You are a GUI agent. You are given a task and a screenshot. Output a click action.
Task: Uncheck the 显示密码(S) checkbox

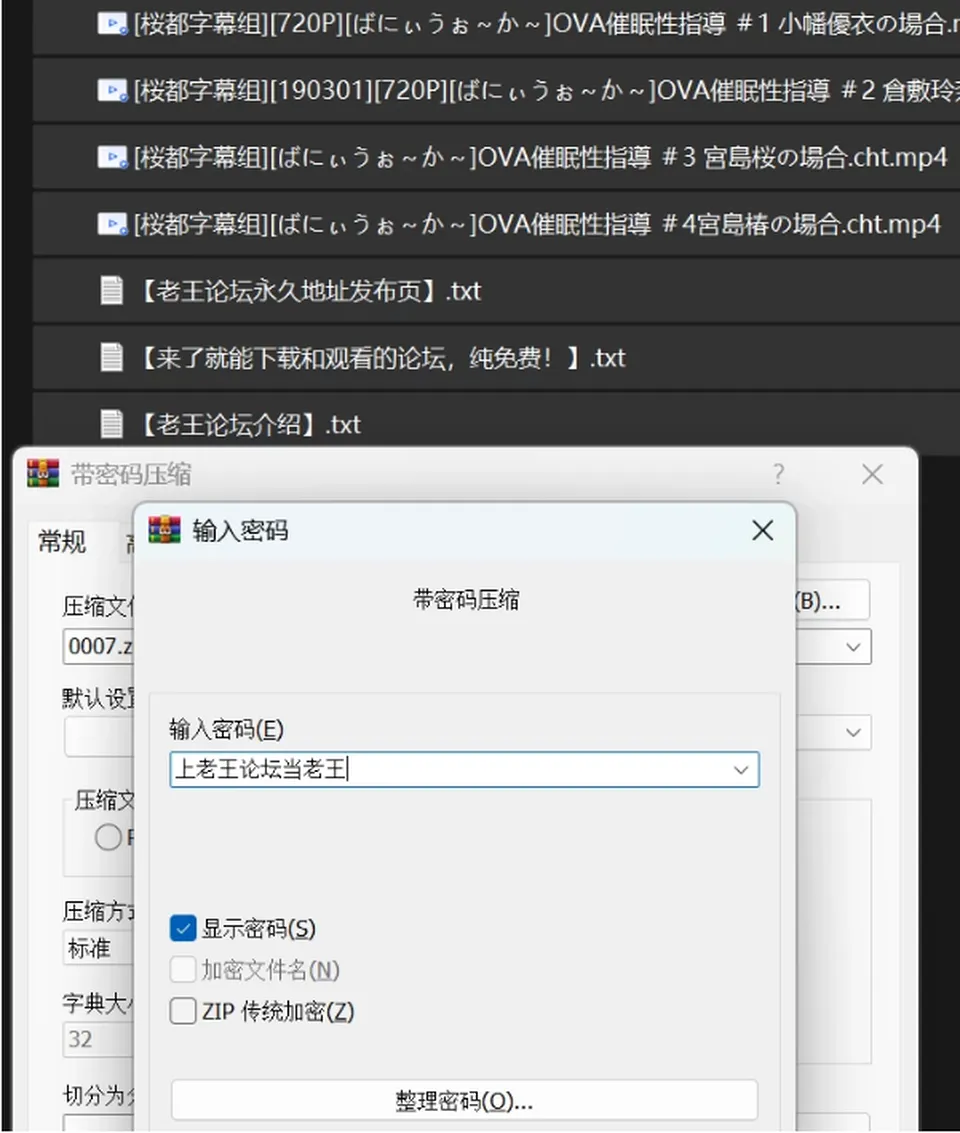pos(183,929)
